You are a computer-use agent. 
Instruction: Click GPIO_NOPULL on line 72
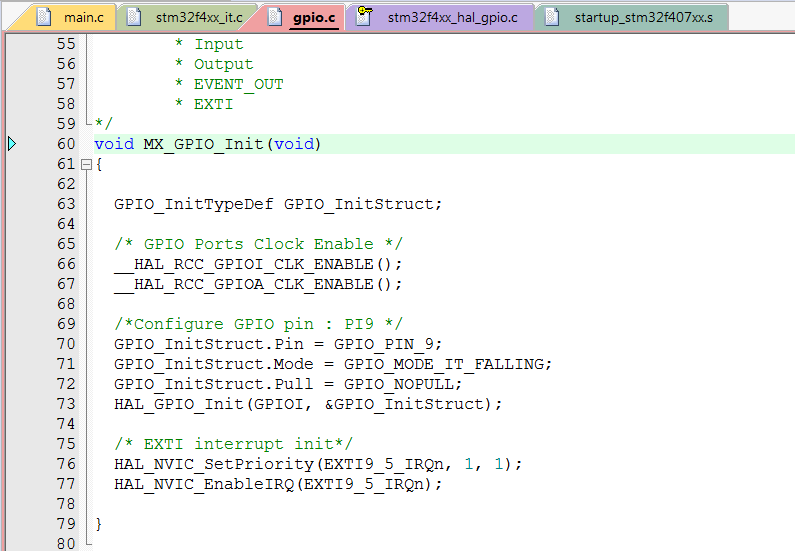click(x=399, y=384)
